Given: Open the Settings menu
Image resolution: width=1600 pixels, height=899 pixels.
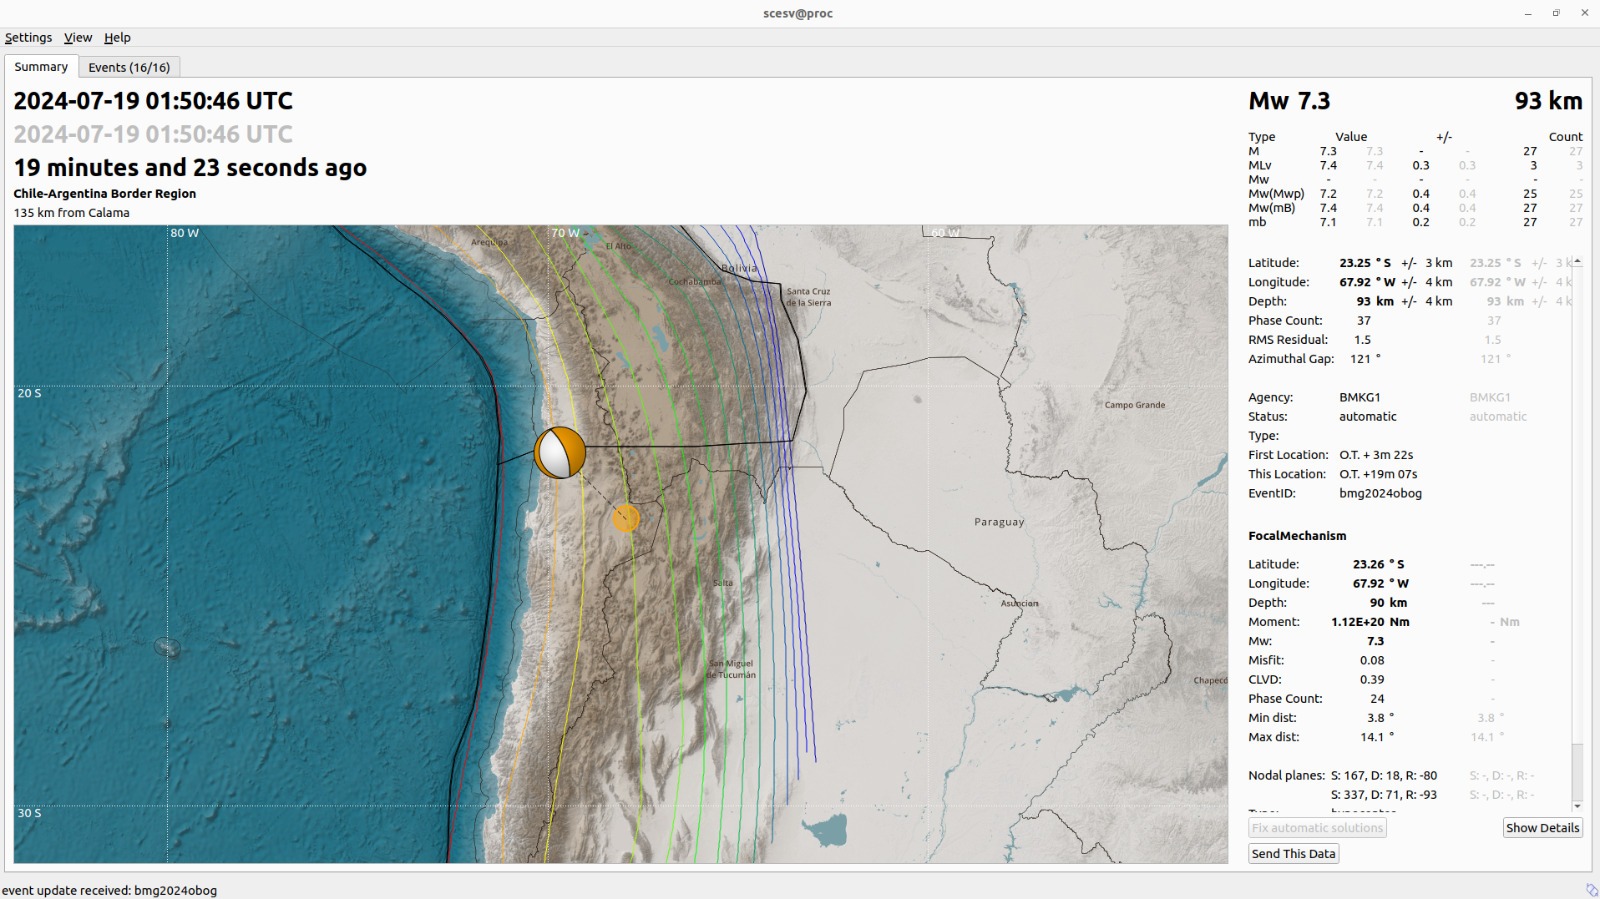Looking at the screenshot, I should [x=28, y=38].
